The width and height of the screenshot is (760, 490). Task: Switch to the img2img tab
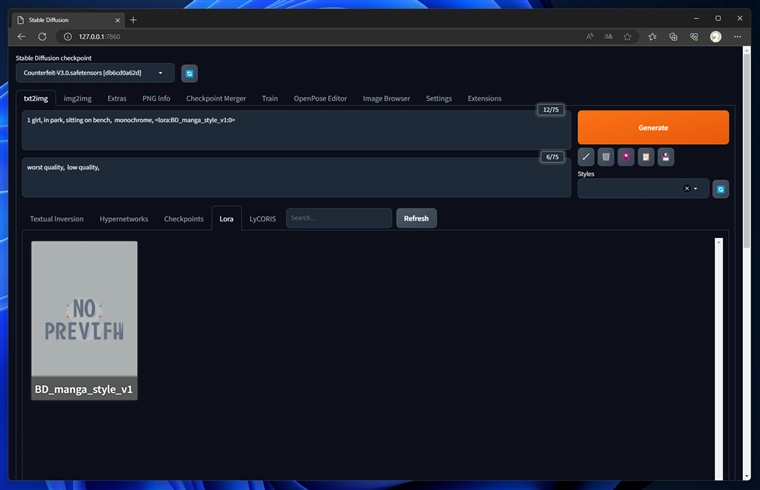pos(78,98)
